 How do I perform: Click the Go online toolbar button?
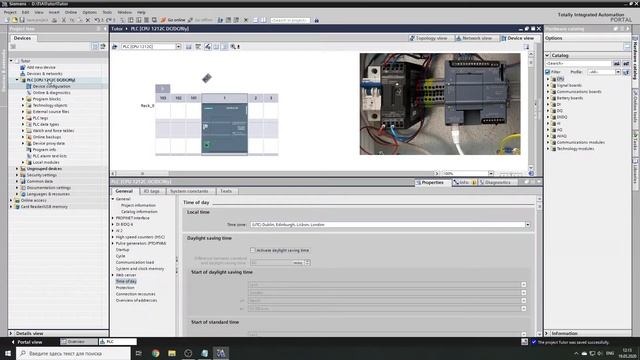(173, 20)
